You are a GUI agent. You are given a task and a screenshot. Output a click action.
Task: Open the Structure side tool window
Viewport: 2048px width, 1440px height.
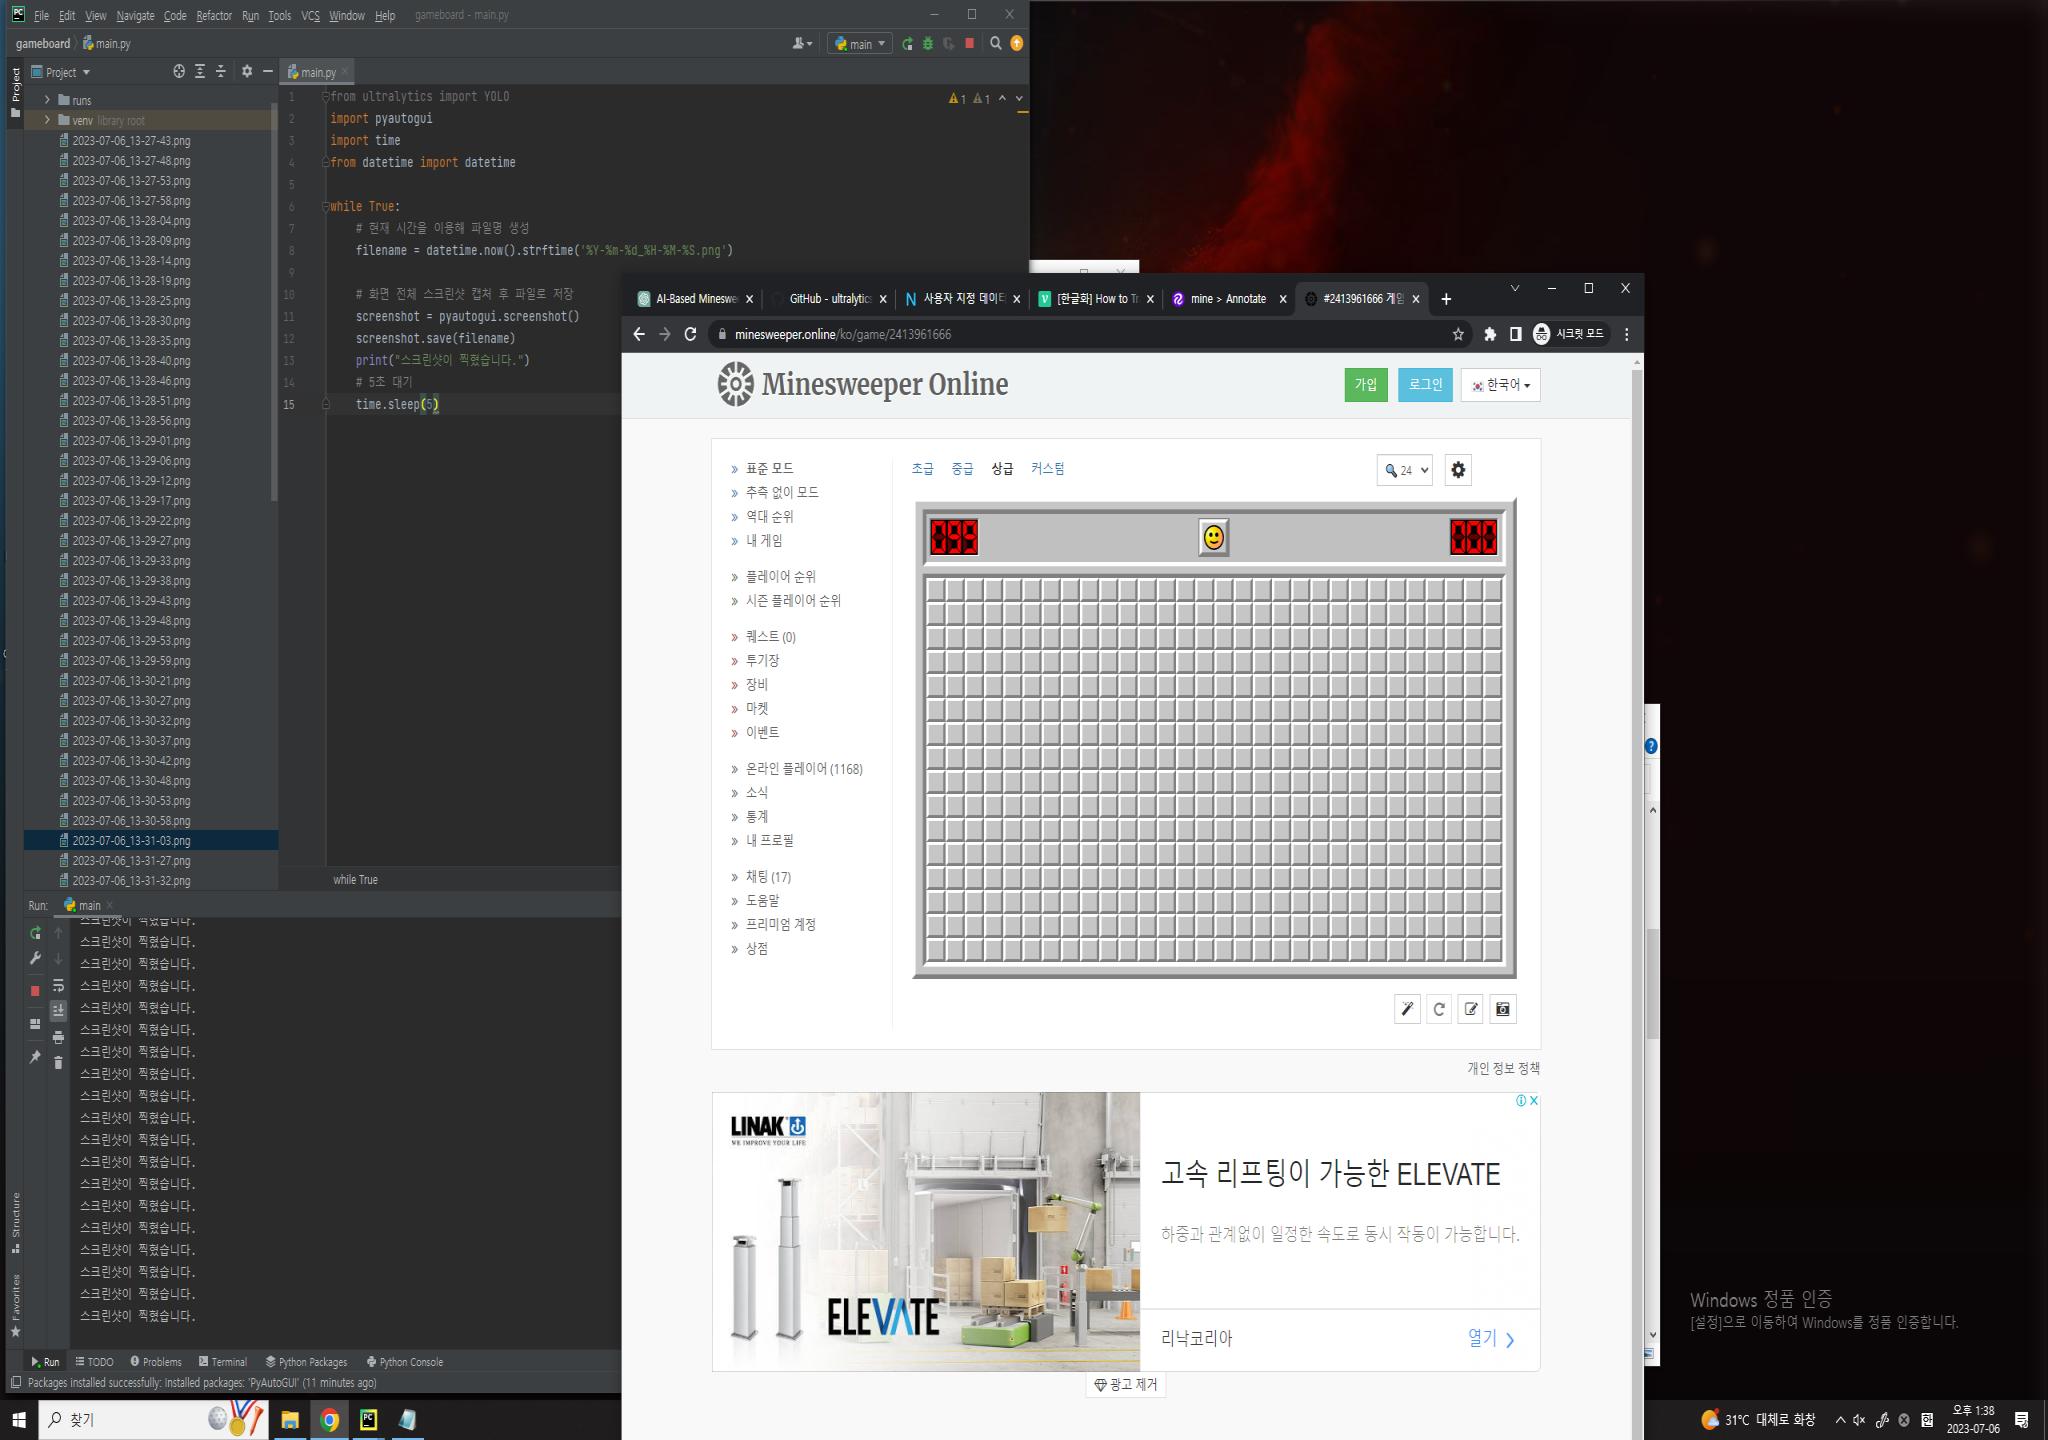pyautogui.click(x=15, y=1222)
